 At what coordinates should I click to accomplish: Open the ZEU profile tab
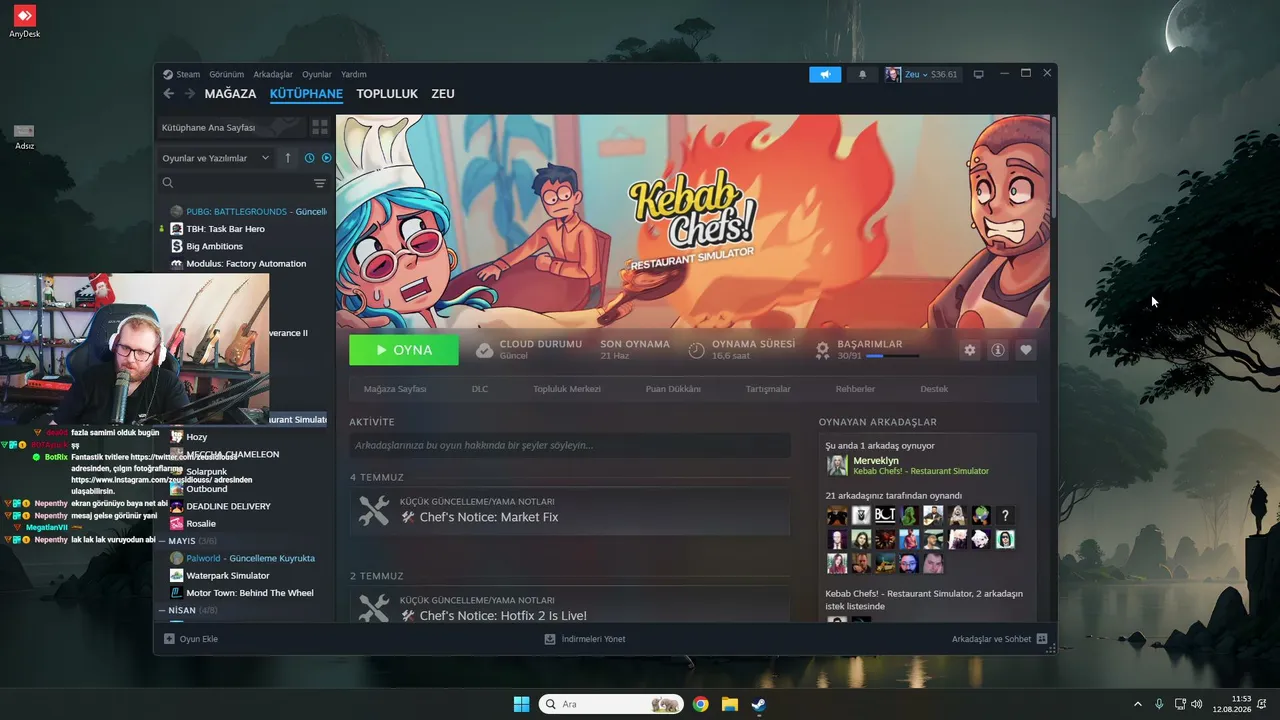click(443, 94)
